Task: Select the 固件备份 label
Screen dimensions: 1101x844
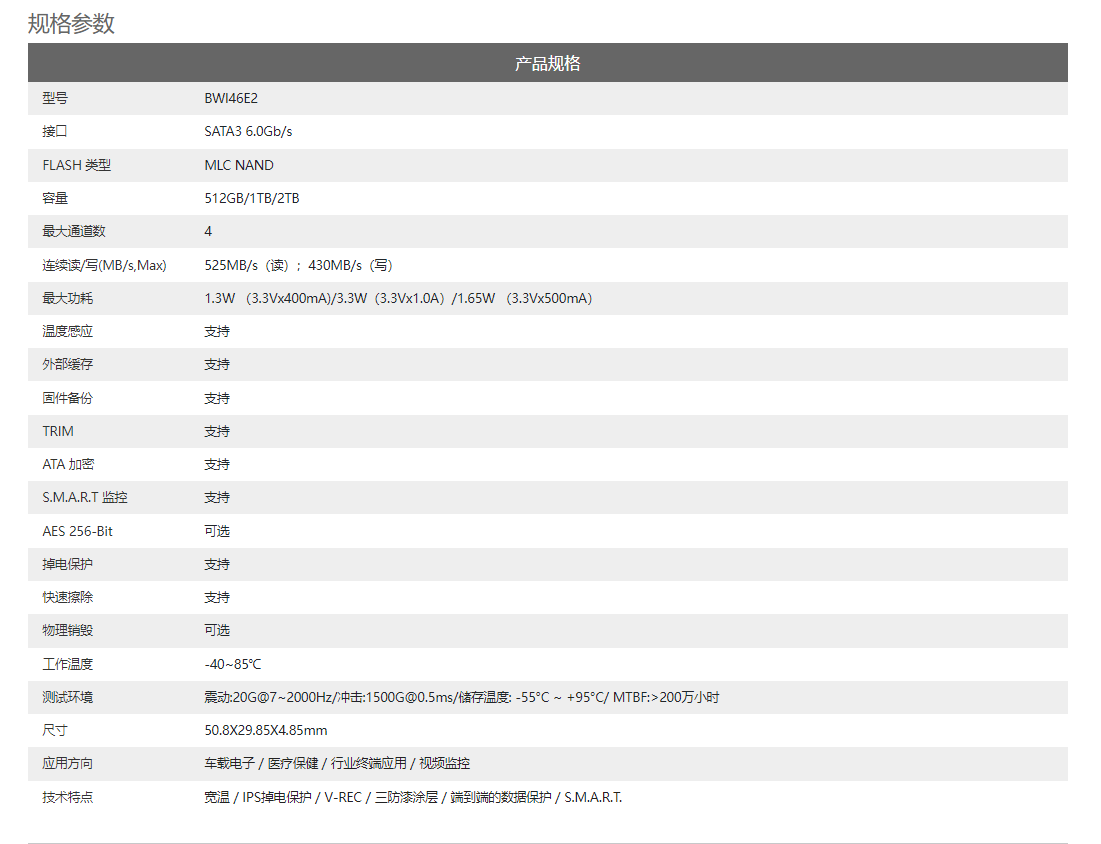Action: [x=67, y=398]
